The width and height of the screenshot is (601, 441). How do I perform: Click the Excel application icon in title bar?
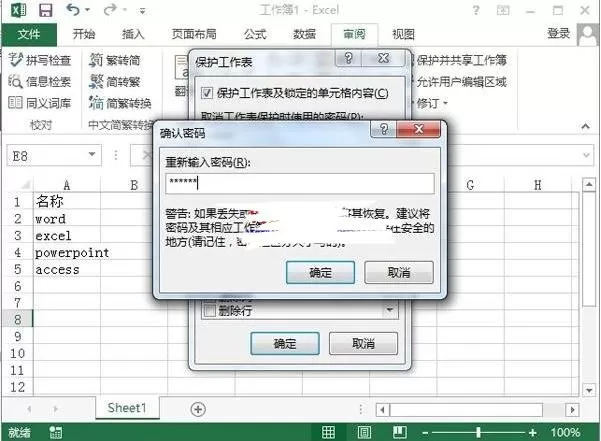[x=18, y=10]
